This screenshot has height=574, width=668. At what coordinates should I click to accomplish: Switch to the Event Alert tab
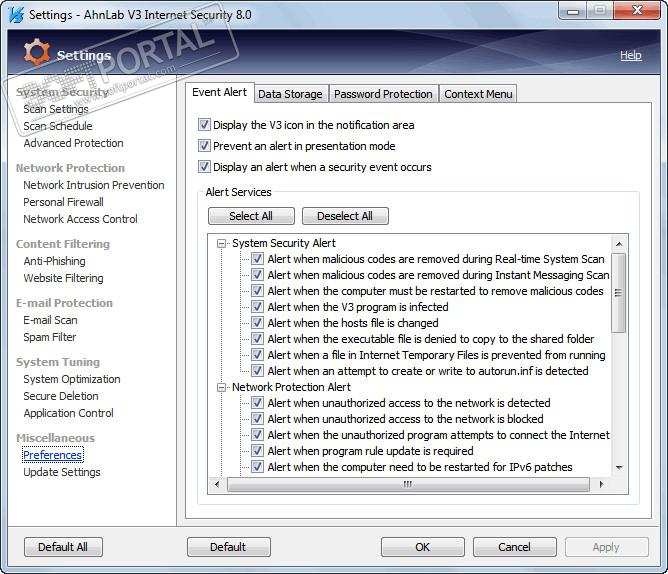(x=219, y=92)
